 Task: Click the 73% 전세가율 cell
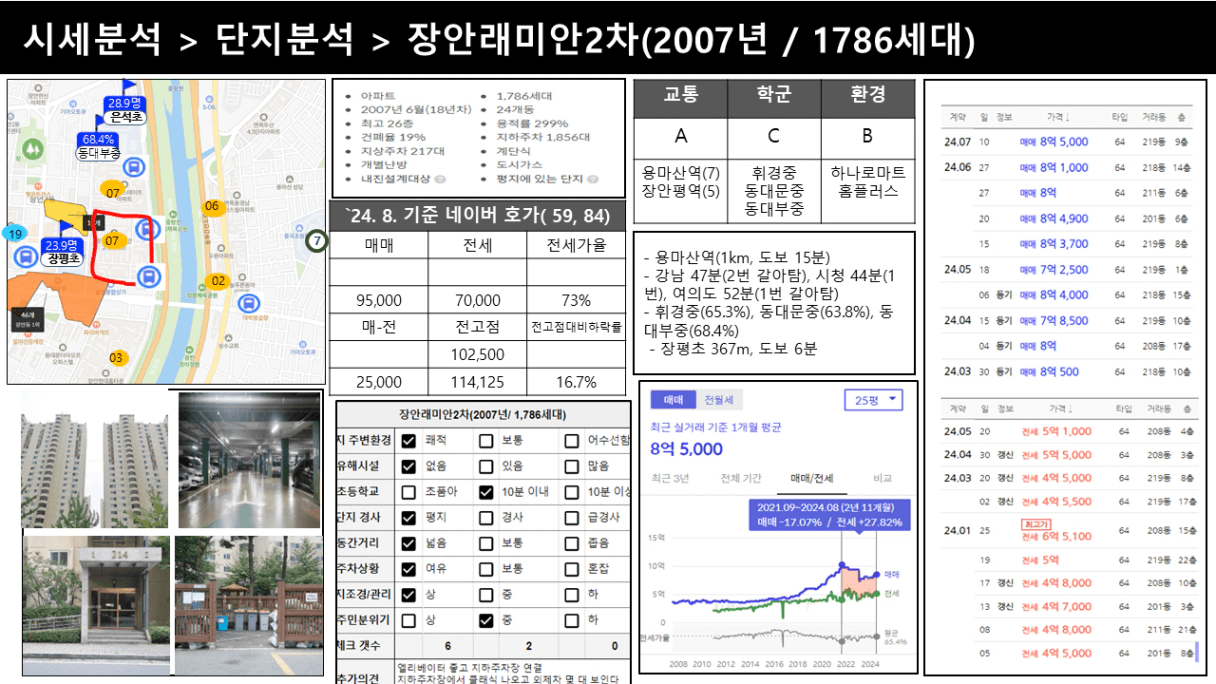576,300
